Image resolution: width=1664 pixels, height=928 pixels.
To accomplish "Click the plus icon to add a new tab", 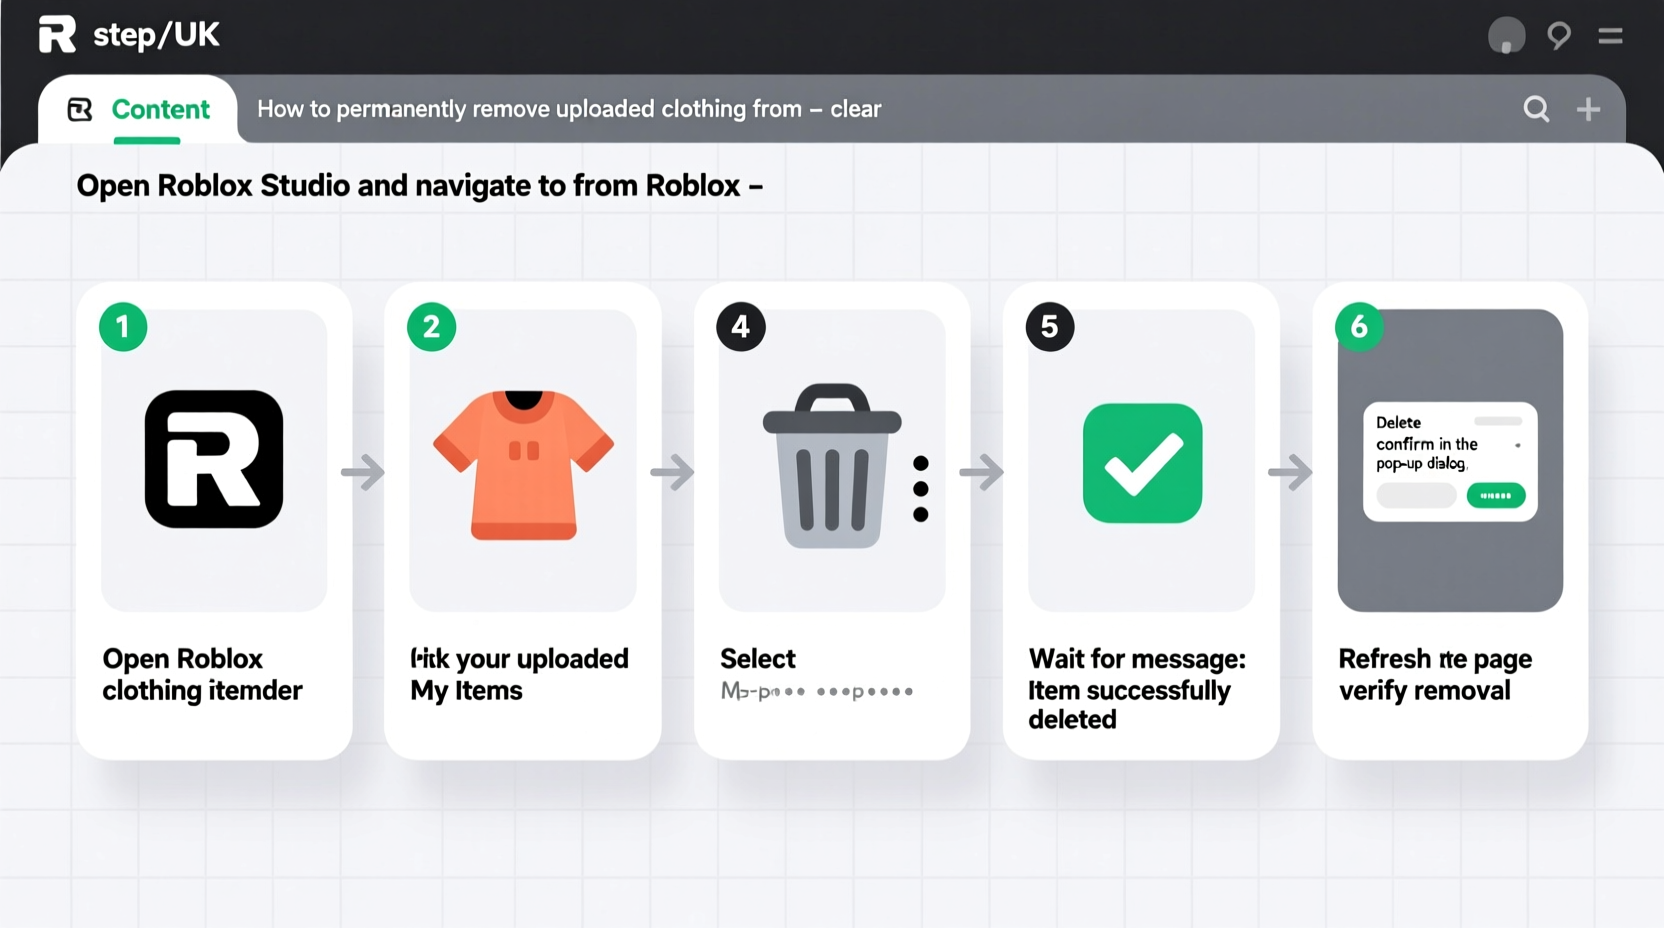I will (1589, 109).
